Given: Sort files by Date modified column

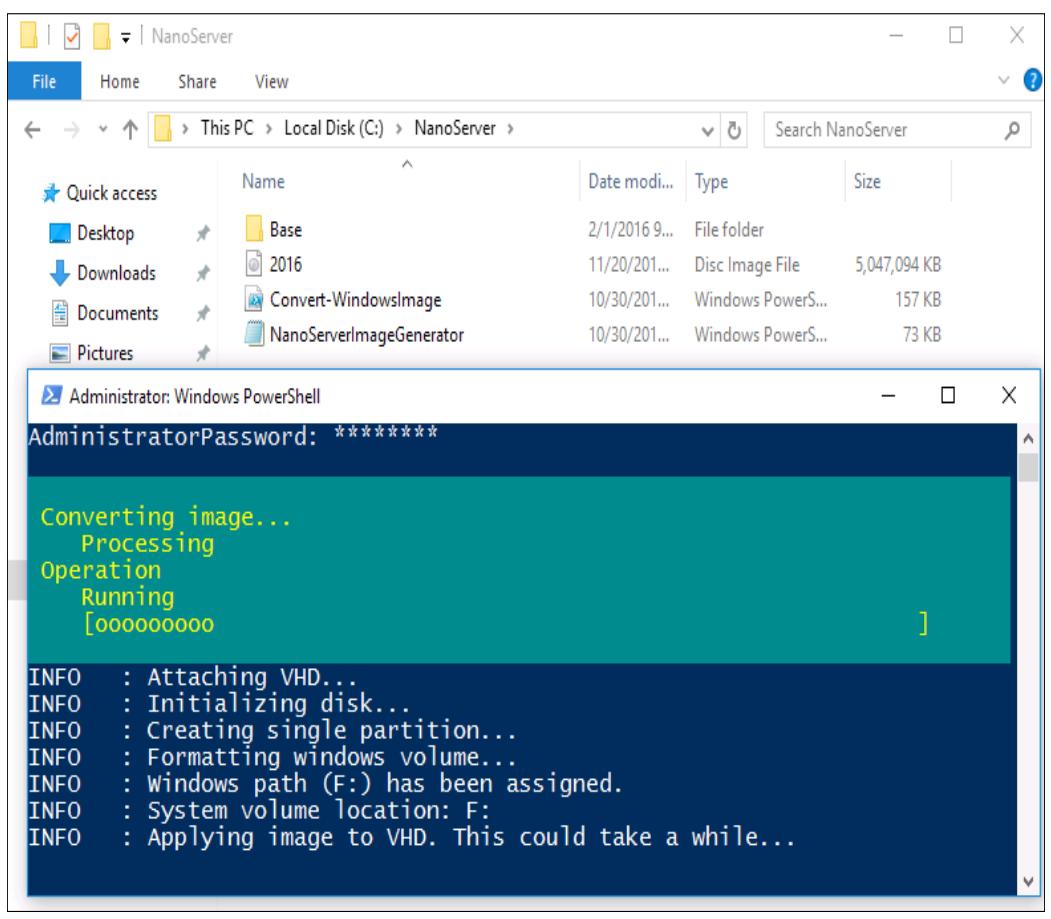Looking at the screenshot, I should [631, 181].
